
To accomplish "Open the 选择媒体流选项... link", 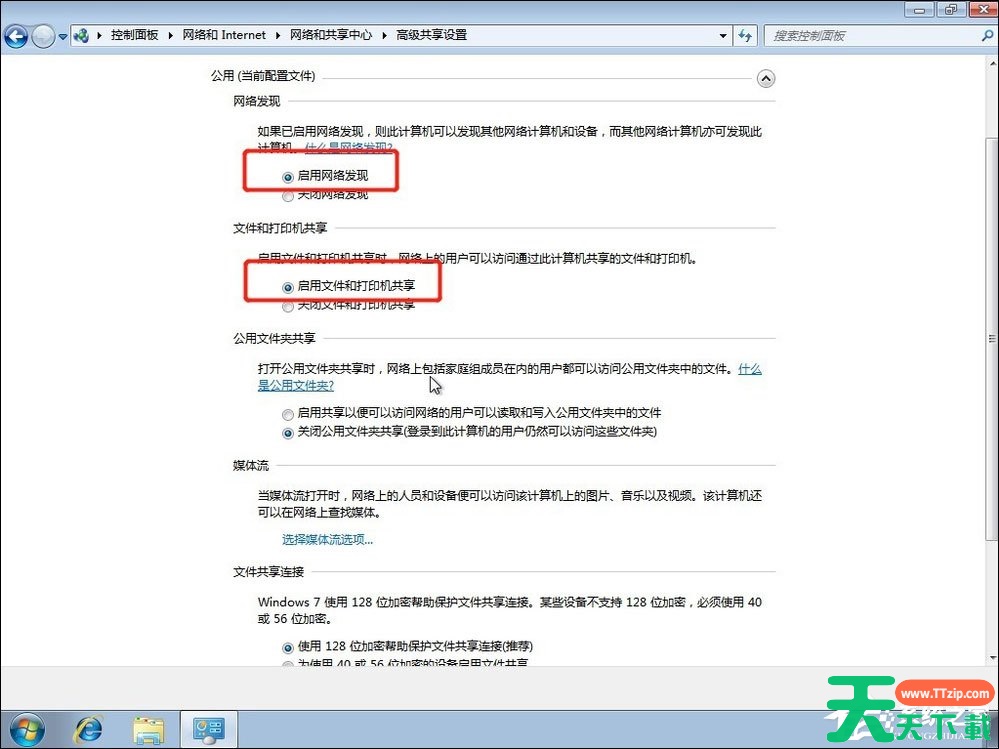I will pos(327,540).
